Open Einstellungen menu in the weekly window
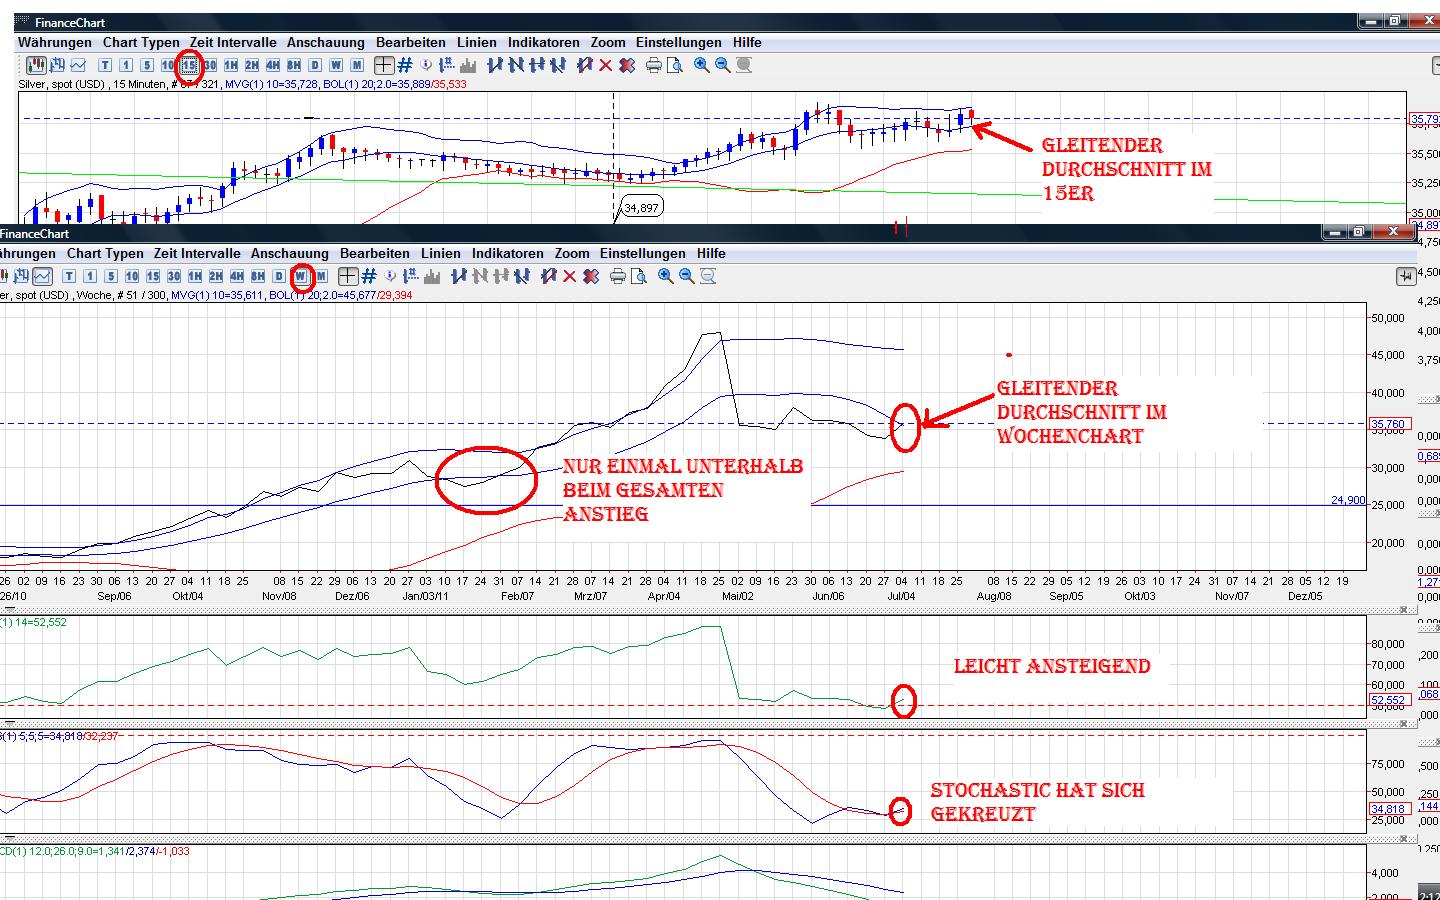Image resolution: width=1440 pixels, height=900 pixels. pos(643,253)
